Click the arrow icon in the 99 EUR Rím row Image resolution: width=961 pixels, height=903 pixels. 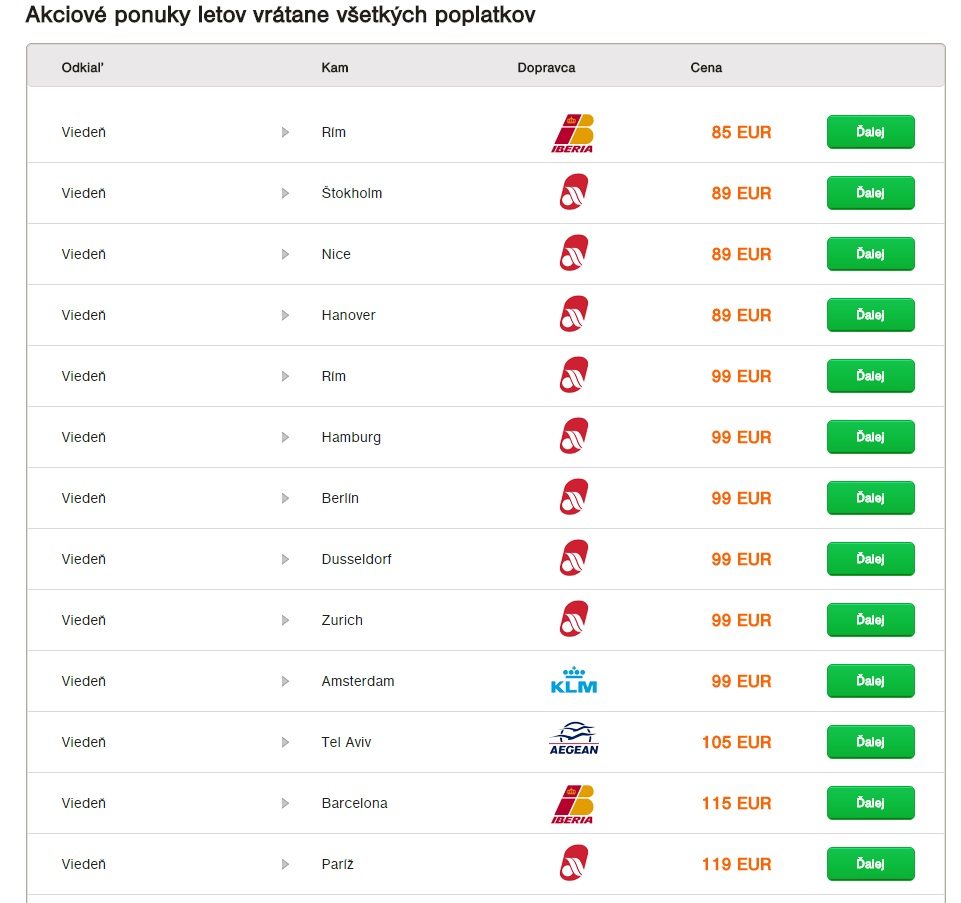pyautogui.click(x=285, y=376)
